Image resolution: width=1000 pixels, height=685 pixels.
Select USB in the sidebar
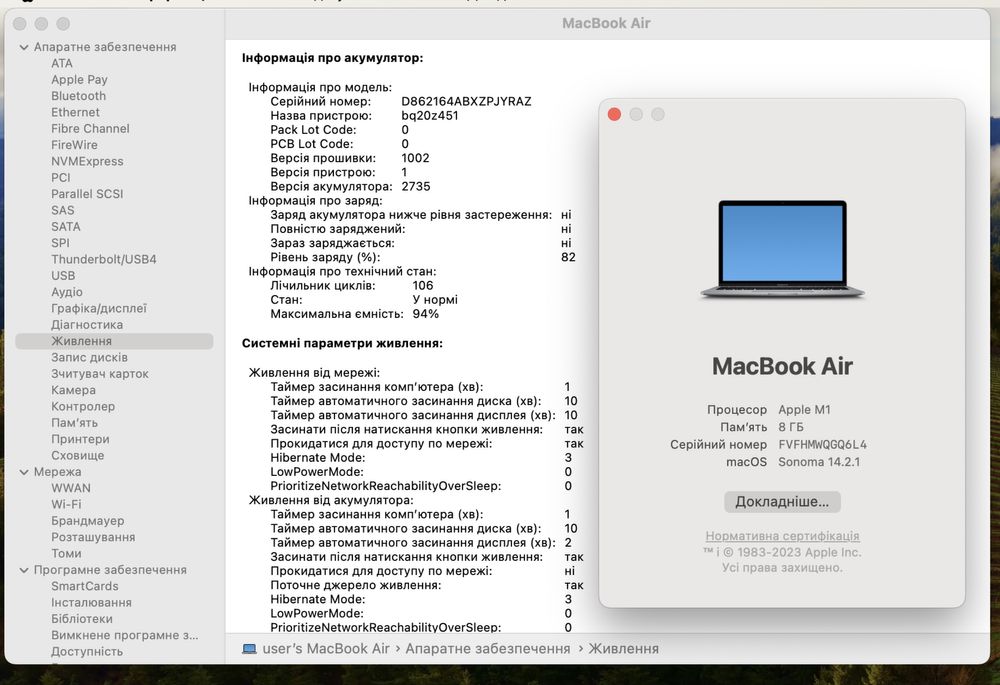(x=63, y=276)
